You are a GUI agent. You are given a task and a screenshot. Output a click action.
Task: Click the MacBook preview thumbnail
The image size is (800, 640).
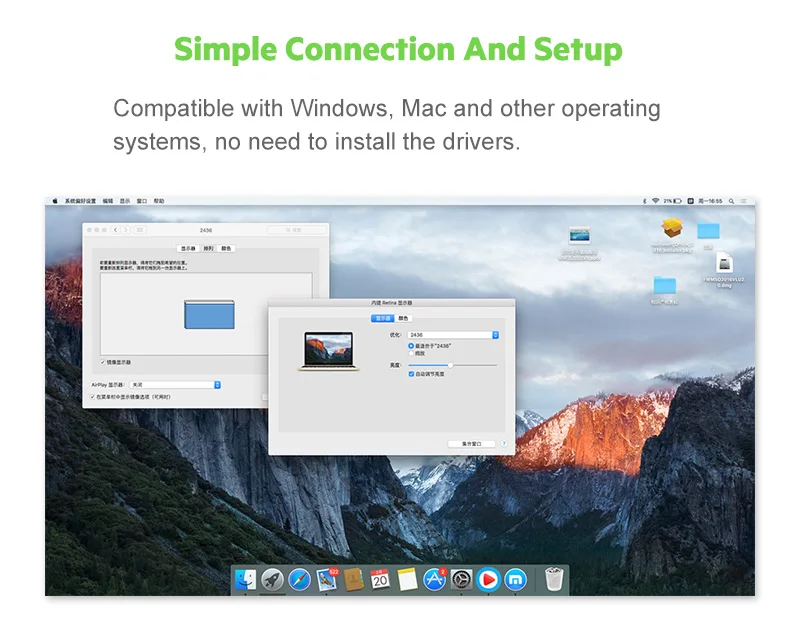point(329,351)
